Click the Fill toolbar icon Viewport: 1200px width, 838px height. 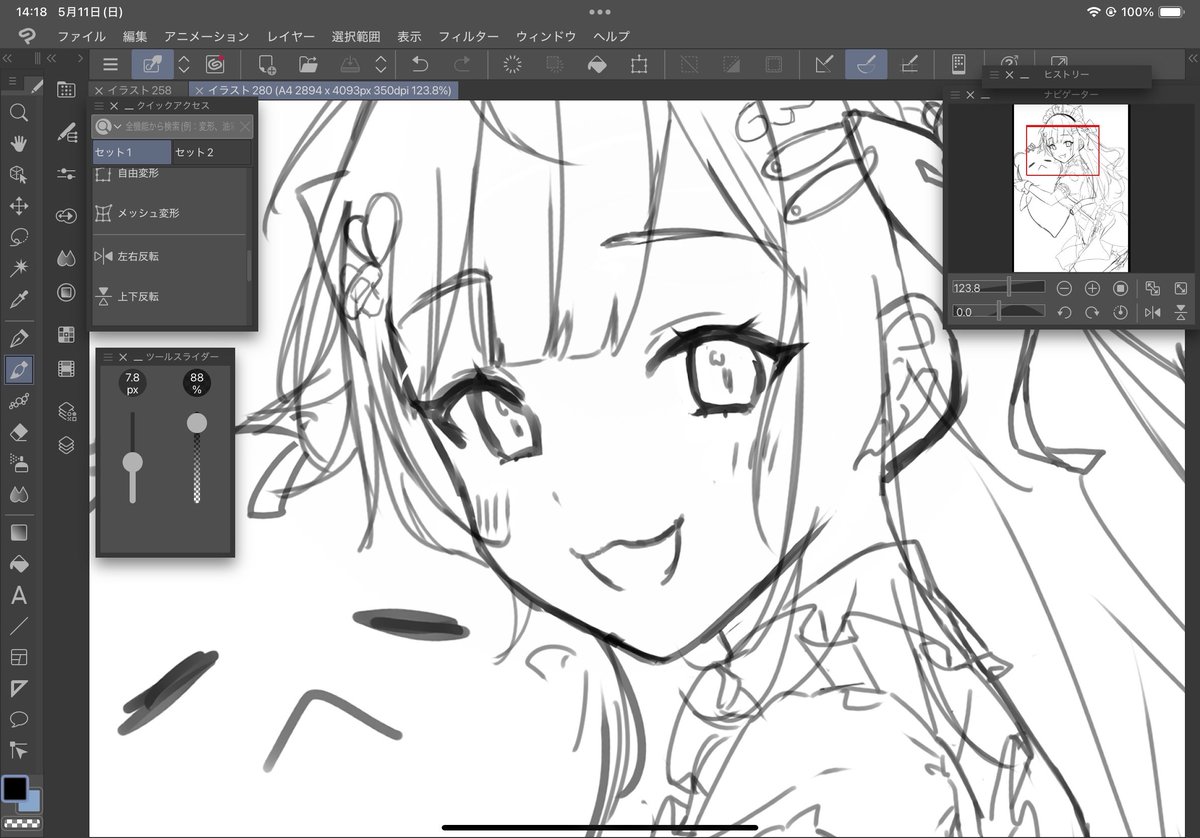pos(596,65)
